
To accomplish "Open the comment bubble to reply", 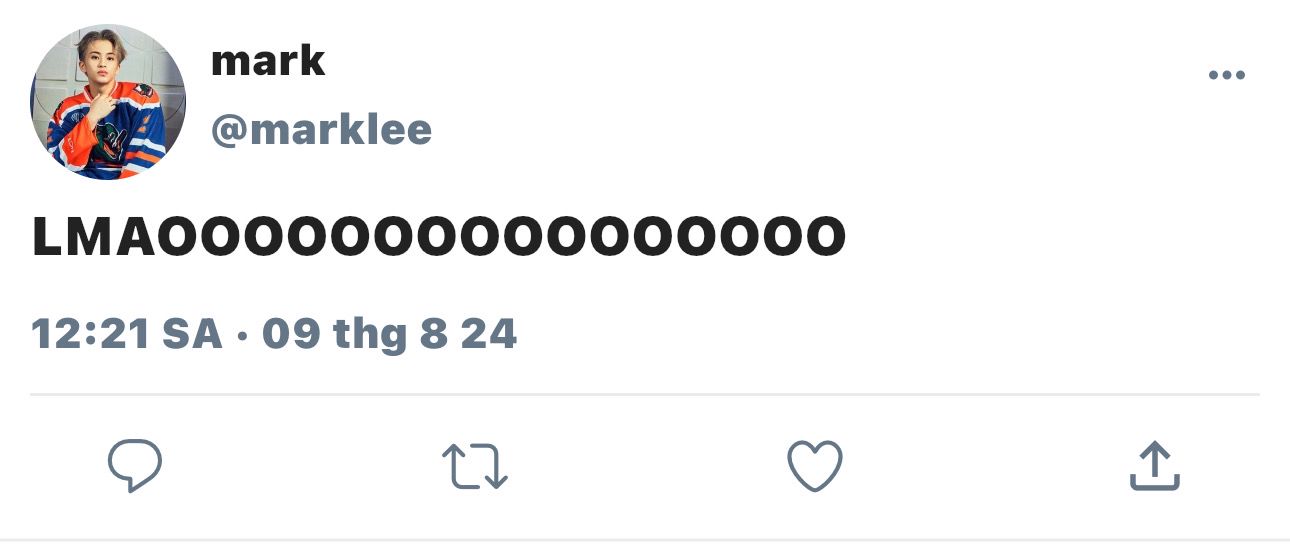I will pyautogui.click(x=135, y=466).
